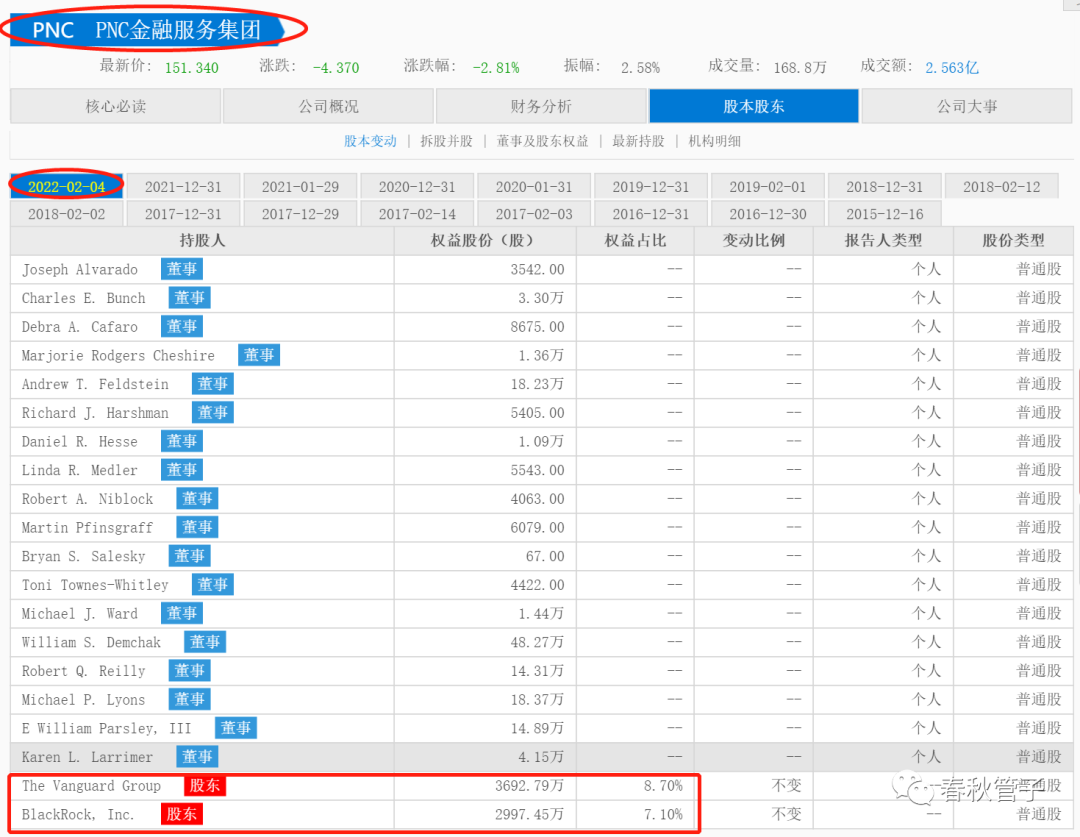
Task: Click 董事 tag beside Michael J. Ward
Action: click(182, 613)
